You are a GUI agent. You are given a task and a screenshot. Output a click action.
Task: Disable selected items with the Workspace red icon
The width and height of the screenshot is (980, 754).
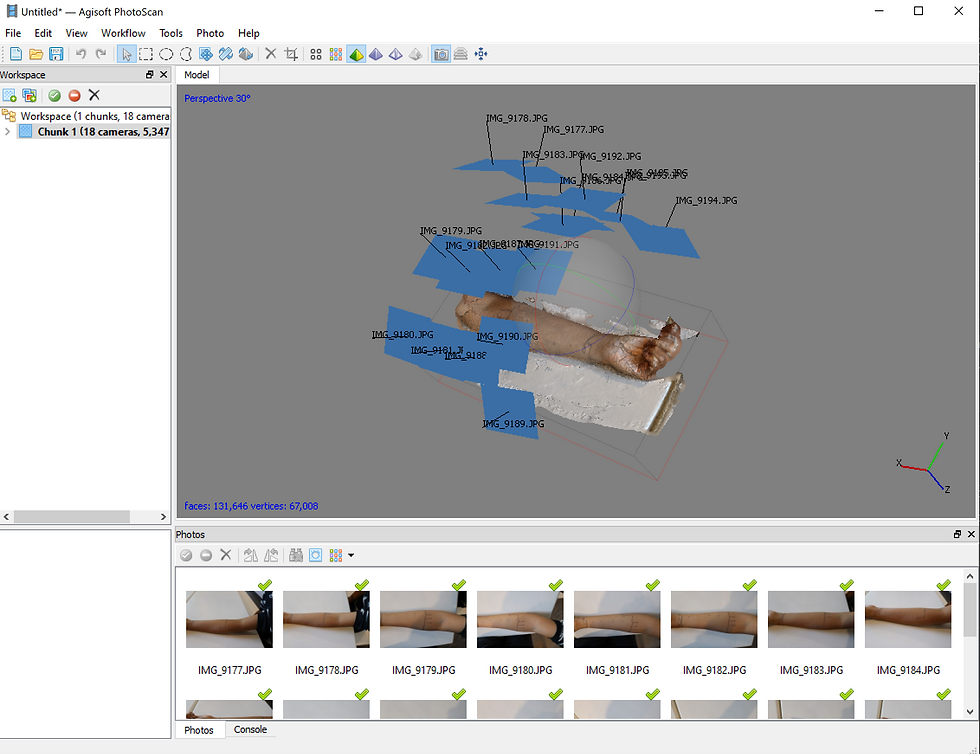(x=74, y=95)
